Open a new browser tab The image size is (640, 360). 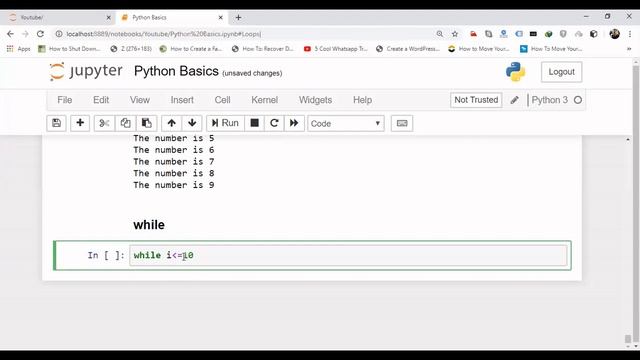pyautogui.click(x=238, y=18)
